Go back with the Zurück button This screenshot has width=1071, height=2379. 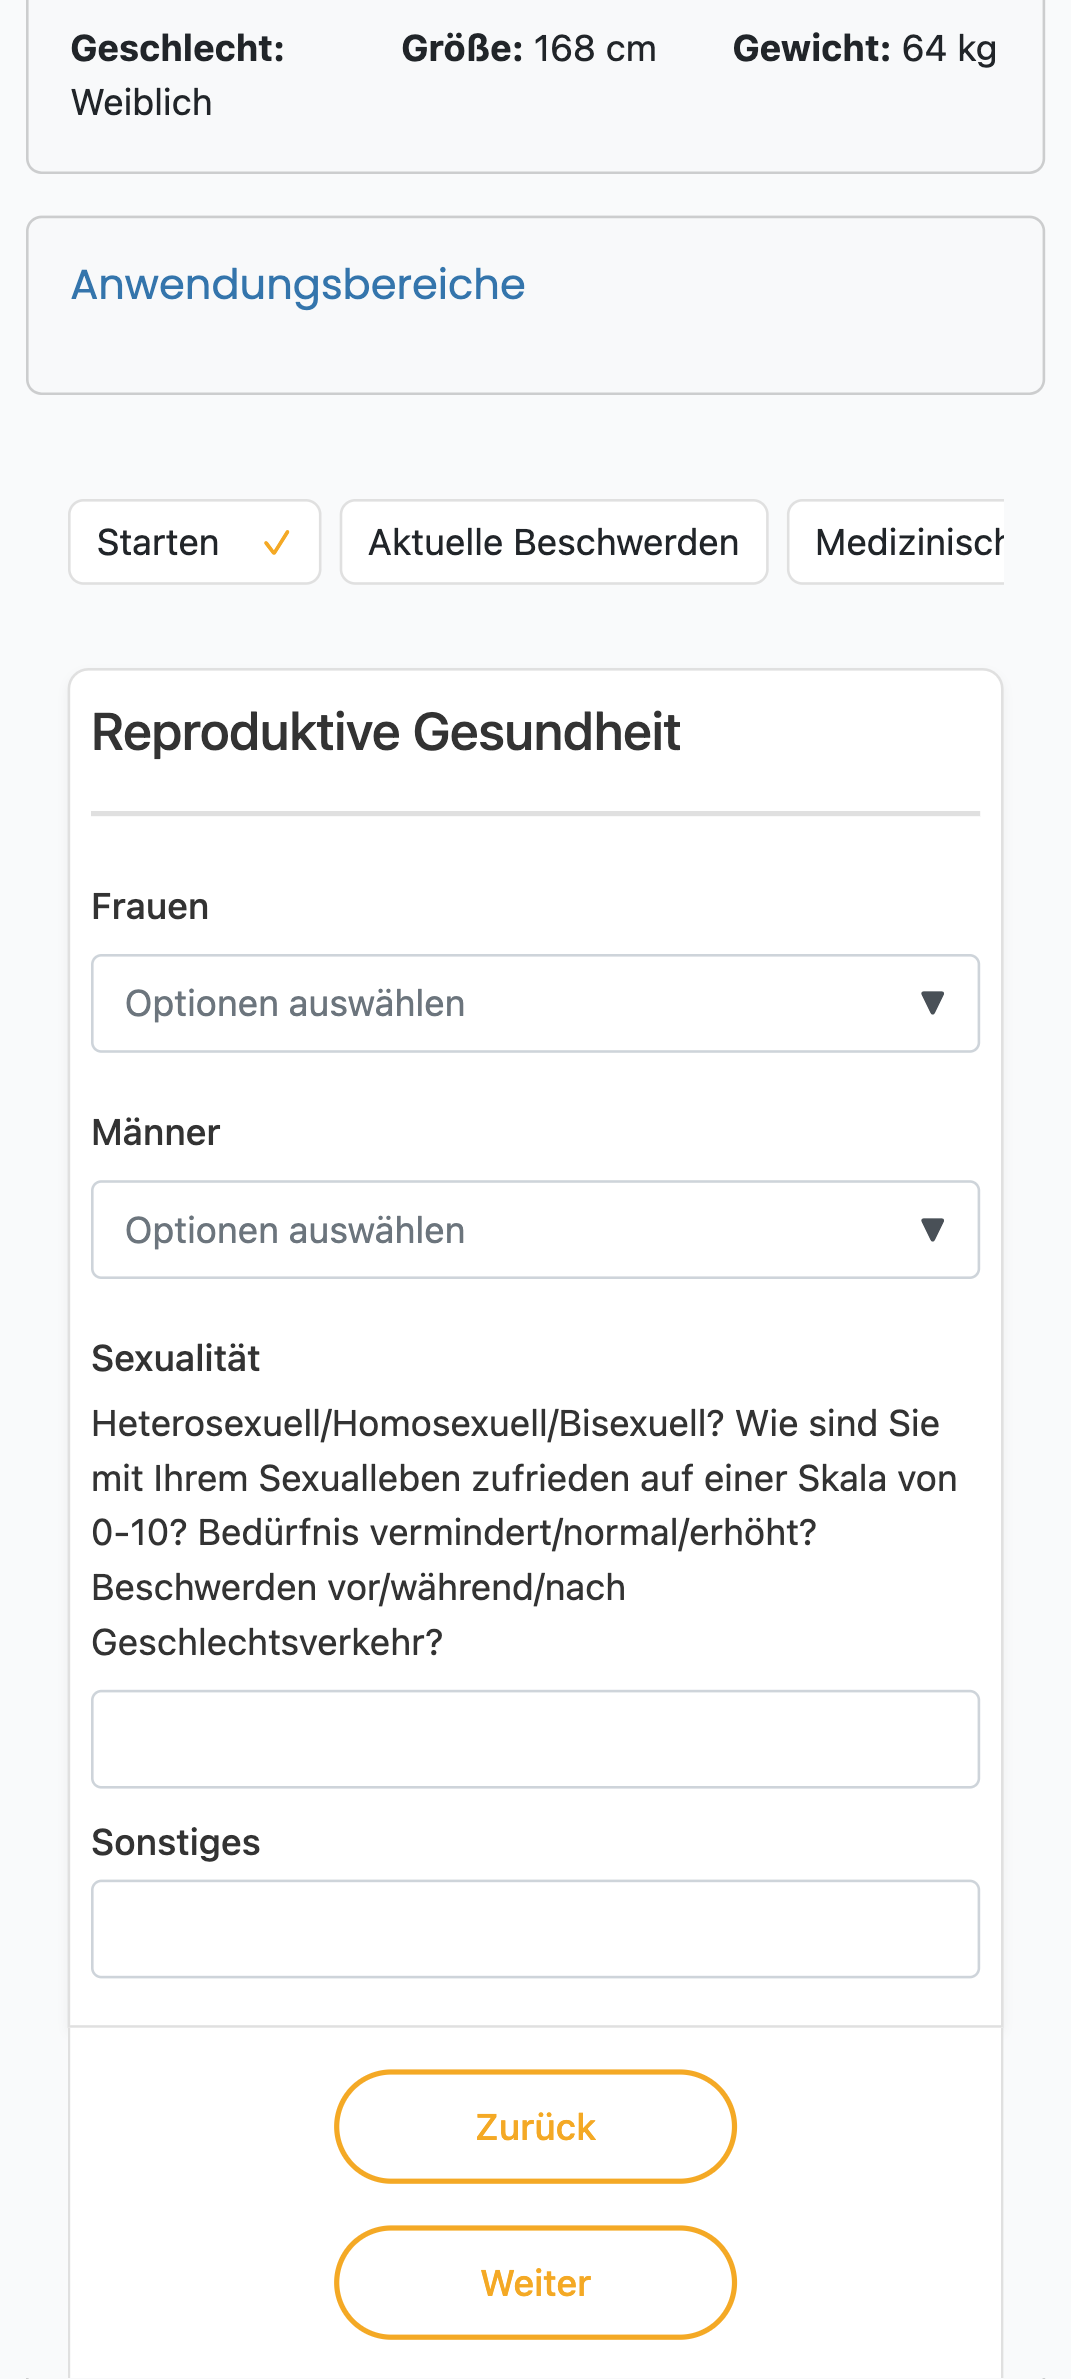[535, 2126]
